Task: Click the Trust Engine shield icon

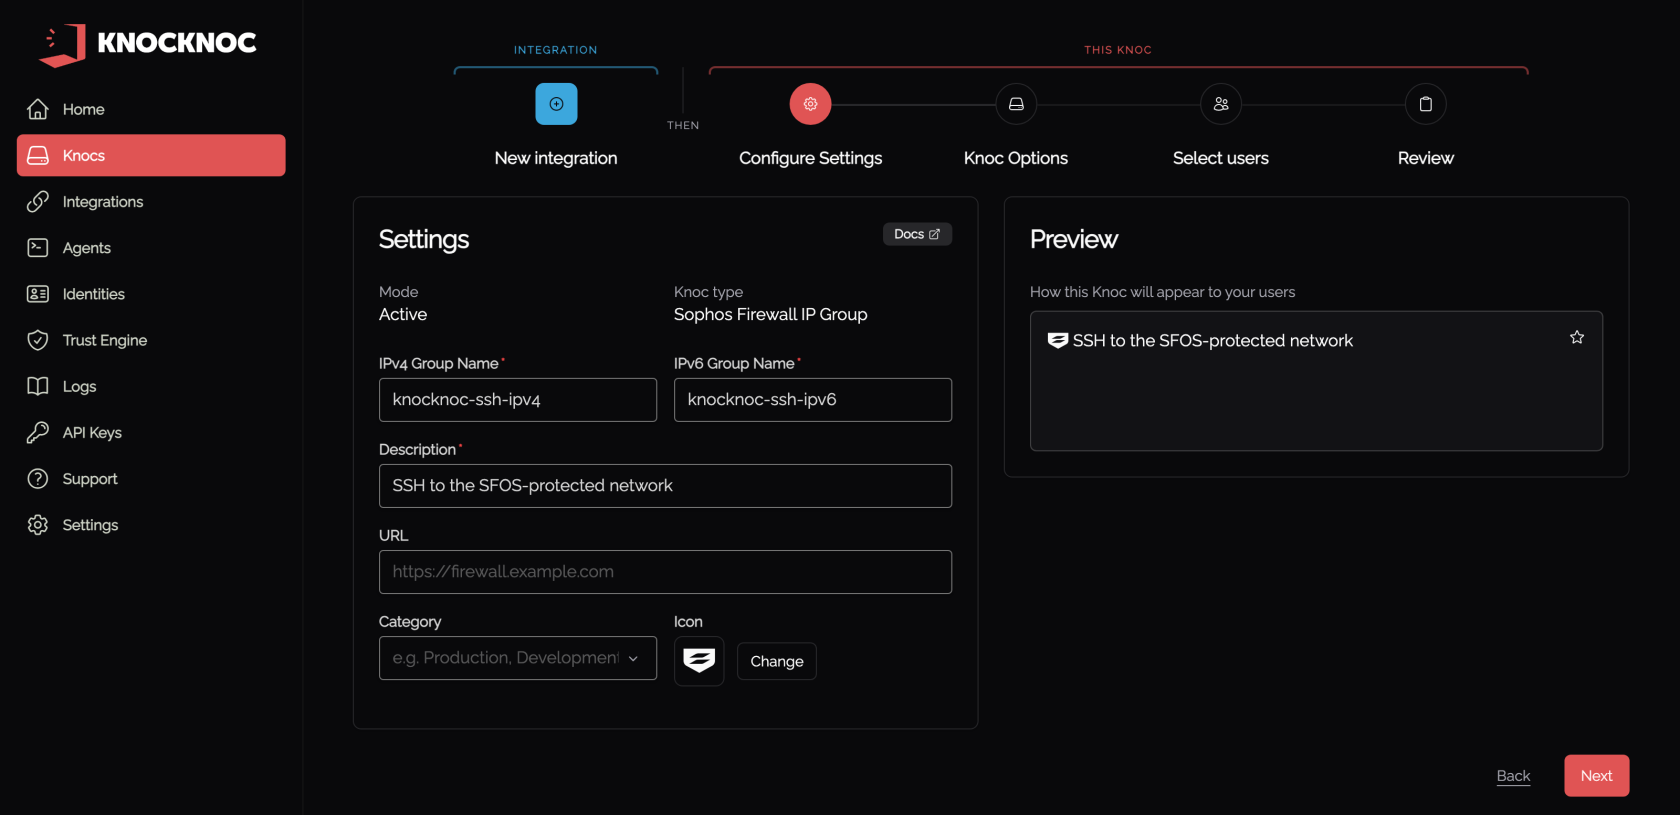Action: coord(38,340)
